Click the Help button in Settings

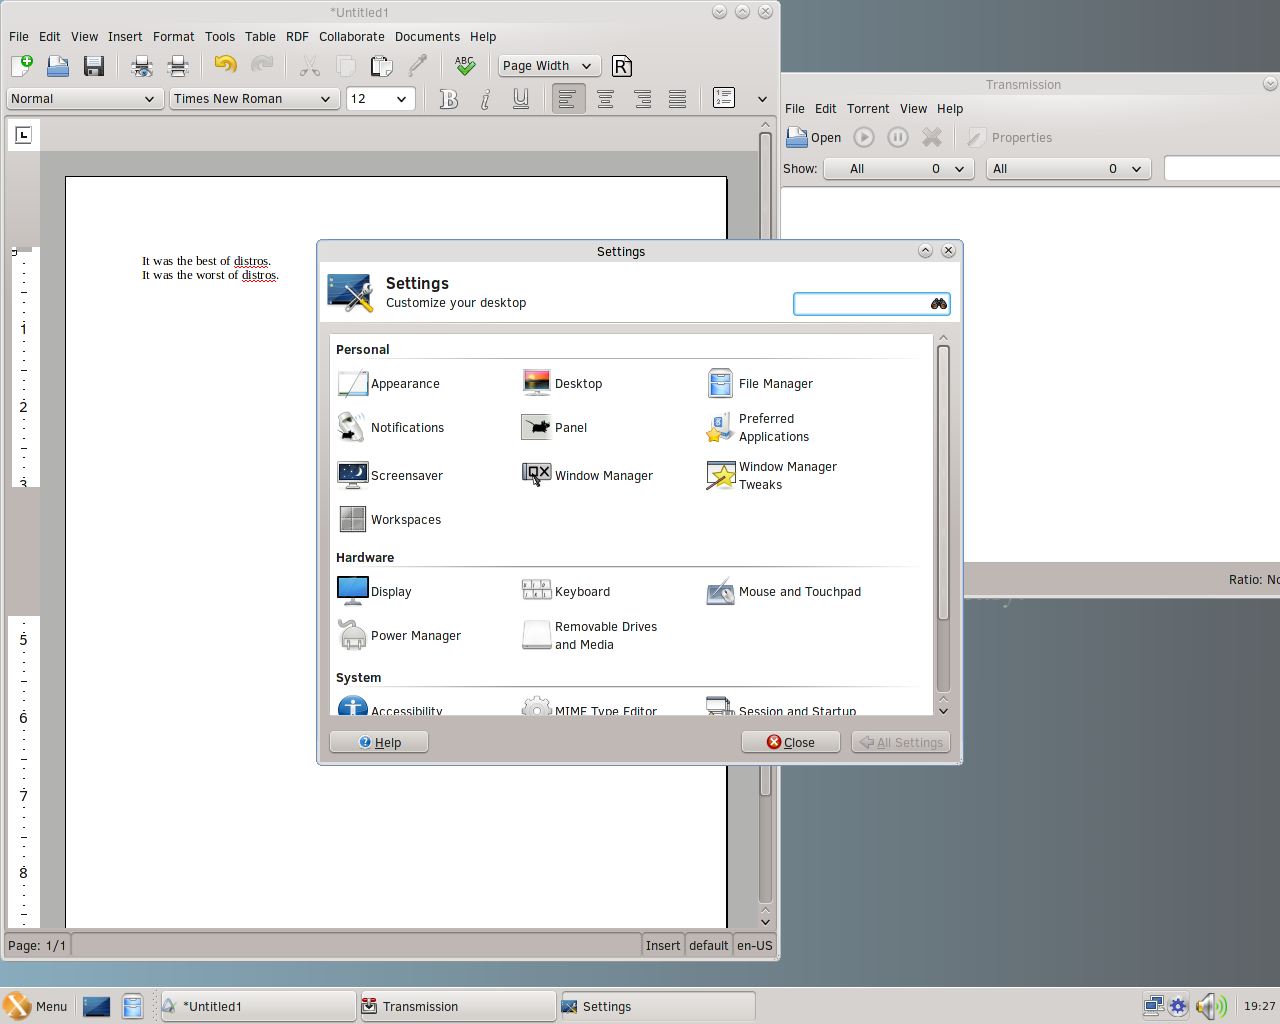[x=379, y=742]
